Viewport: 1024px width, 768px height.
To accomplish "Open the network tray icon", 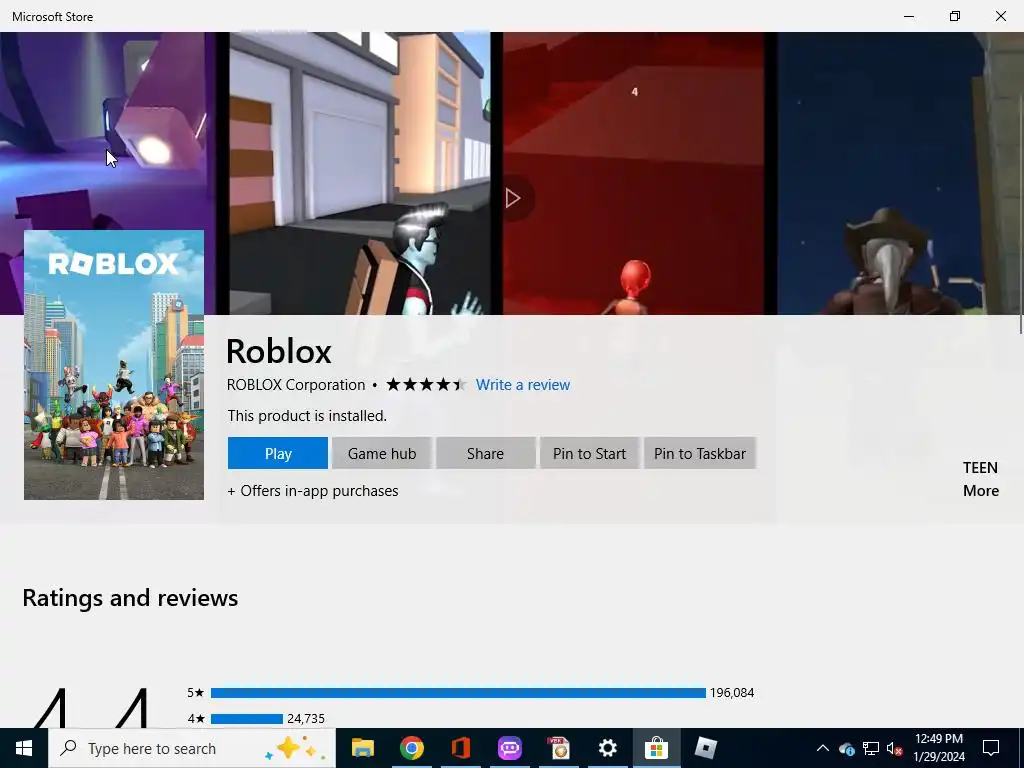I will click(871, 748).
